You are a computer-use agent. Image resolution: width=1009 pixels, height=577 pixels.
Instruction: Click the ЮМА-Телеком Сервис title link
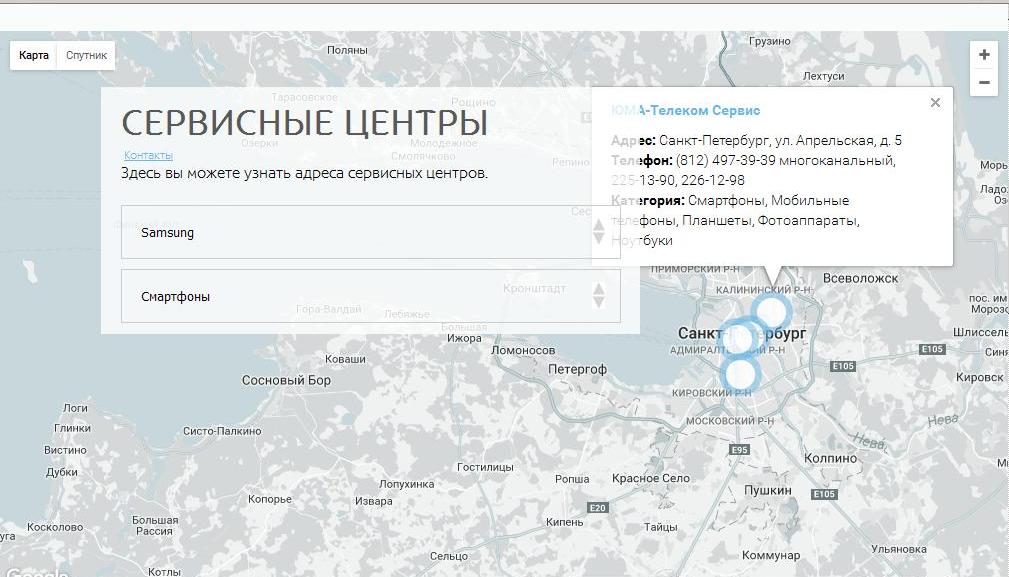[x=686, y=111]
